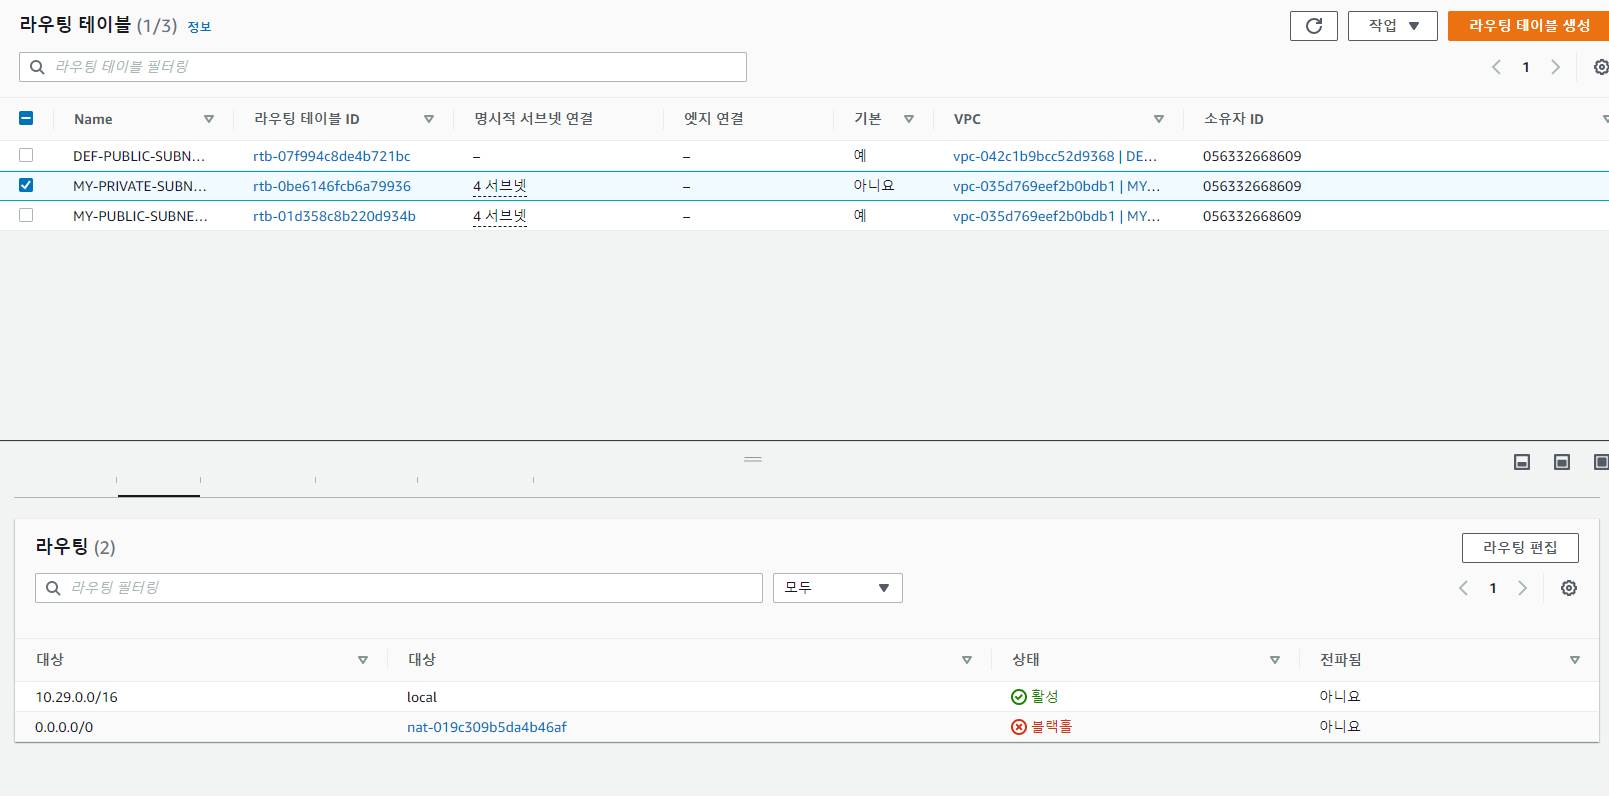Show 4 서브넷 for MY-PRIVATE-SUBN row

(x=500, y=186)
